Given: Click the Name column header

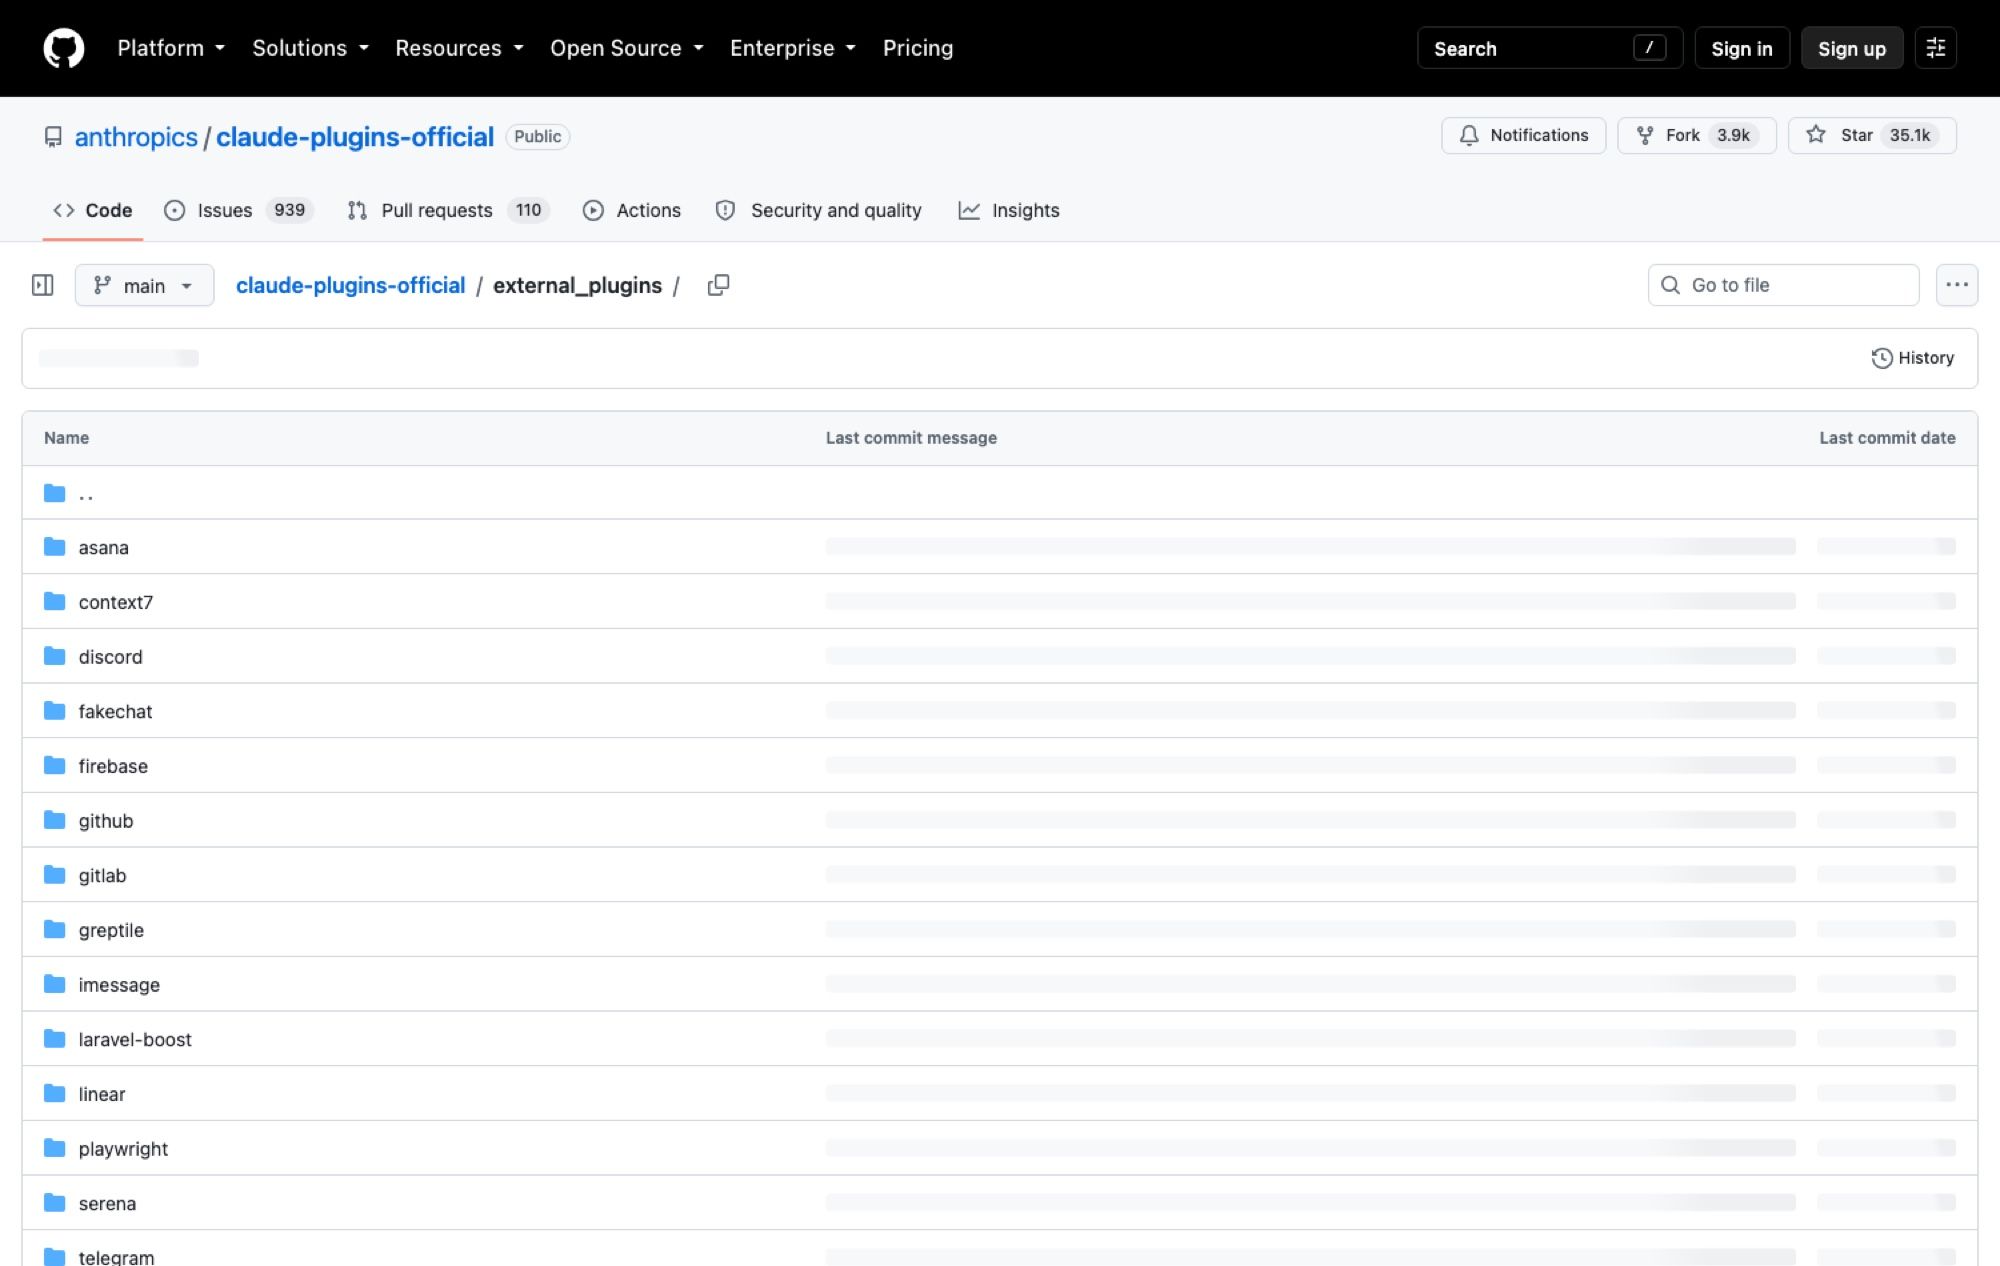Looking at the screenshot, I should pos(67,438).
